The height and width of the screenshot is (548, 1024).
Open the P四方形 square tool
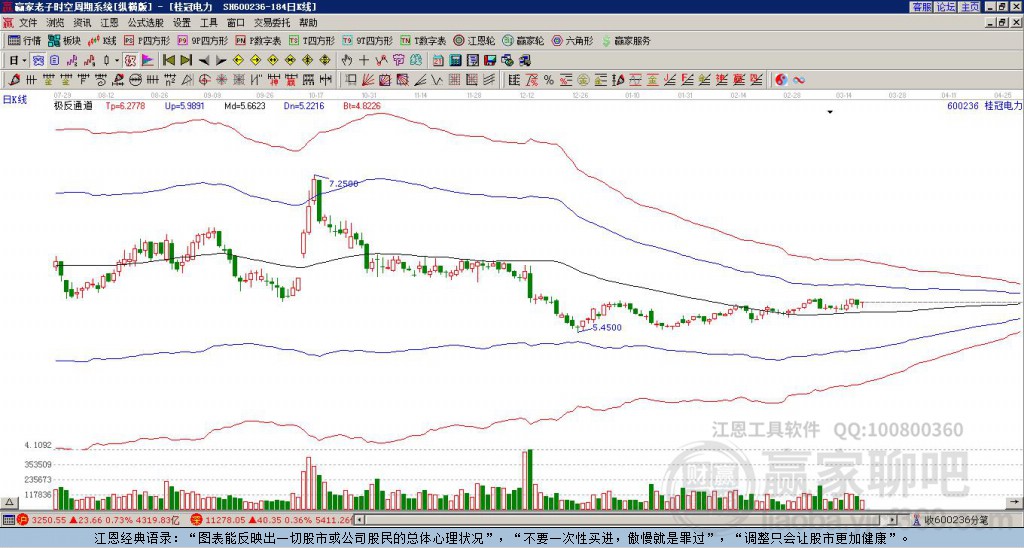point(148,40)
